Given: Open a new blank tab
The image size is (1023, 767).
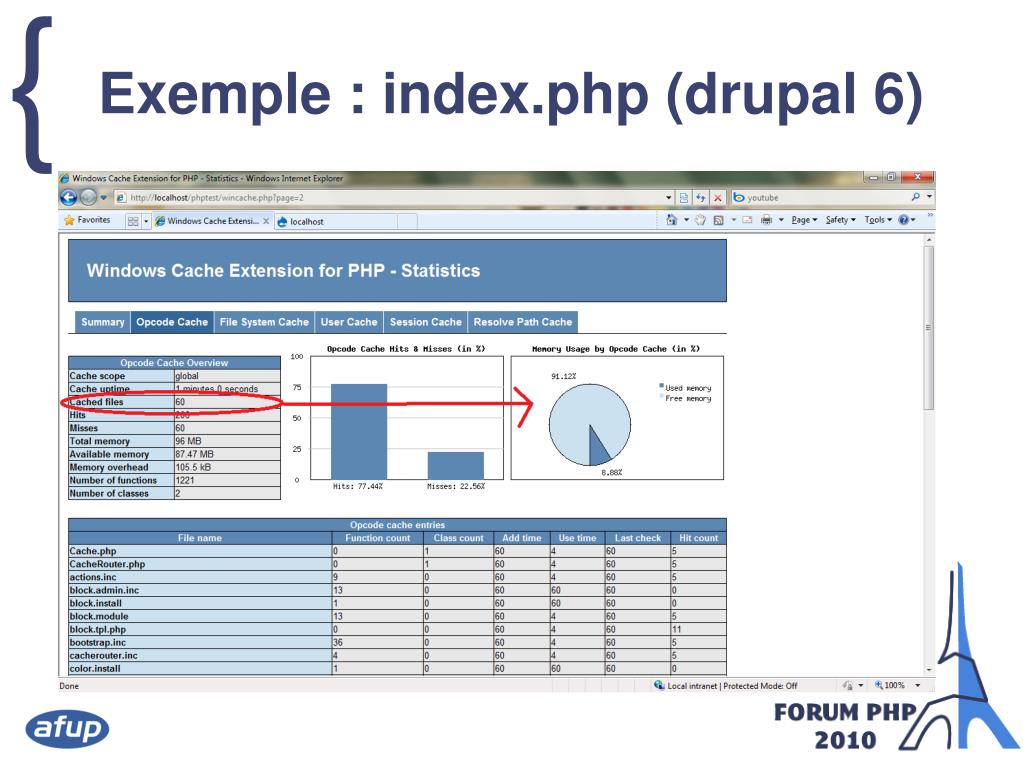Looking at the screenshot, I should (x=407, y=222).
